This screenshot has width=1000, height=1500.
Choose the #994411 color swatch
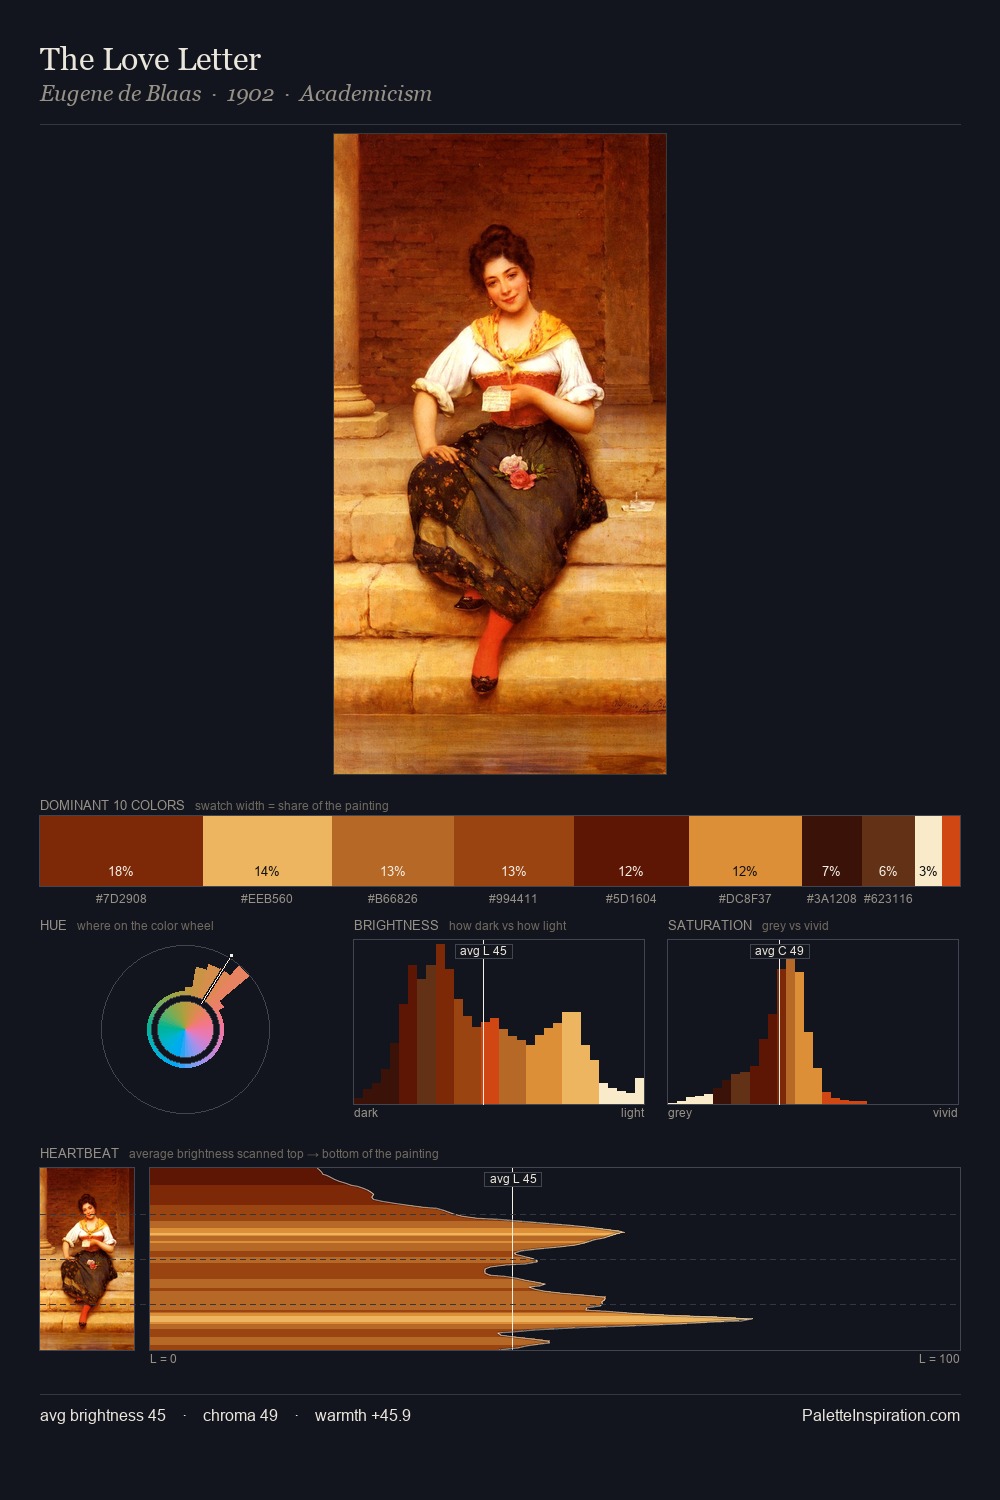click(514, 851)
